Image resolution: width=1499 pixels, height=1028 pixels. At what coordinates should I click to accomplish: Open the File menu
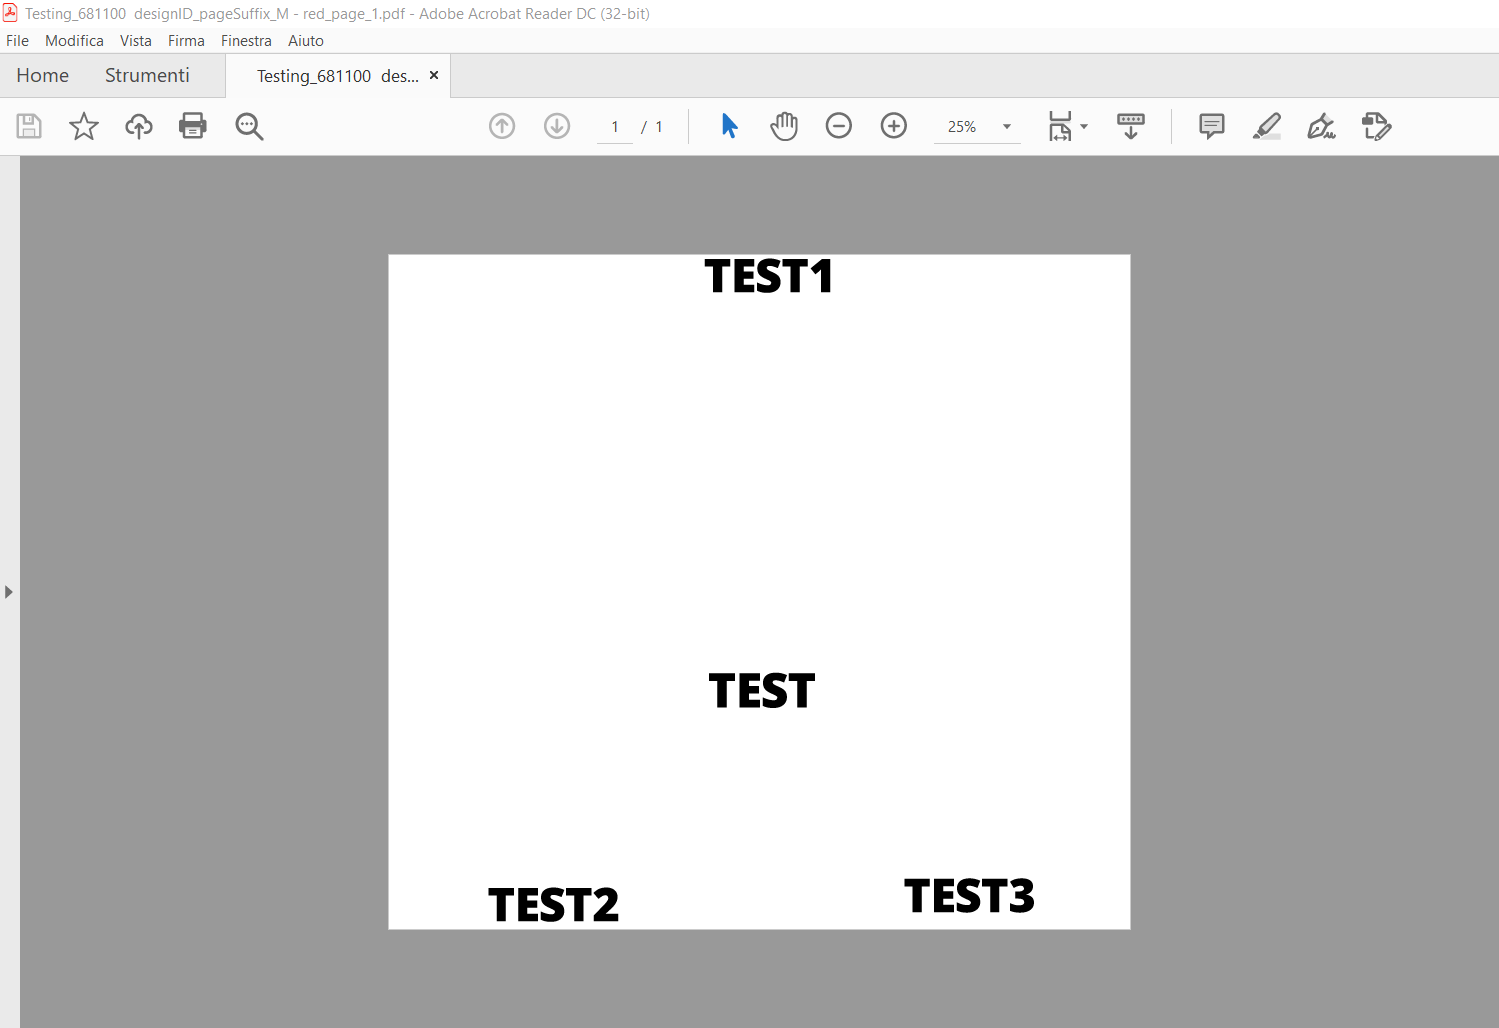[x=17, y=41]
